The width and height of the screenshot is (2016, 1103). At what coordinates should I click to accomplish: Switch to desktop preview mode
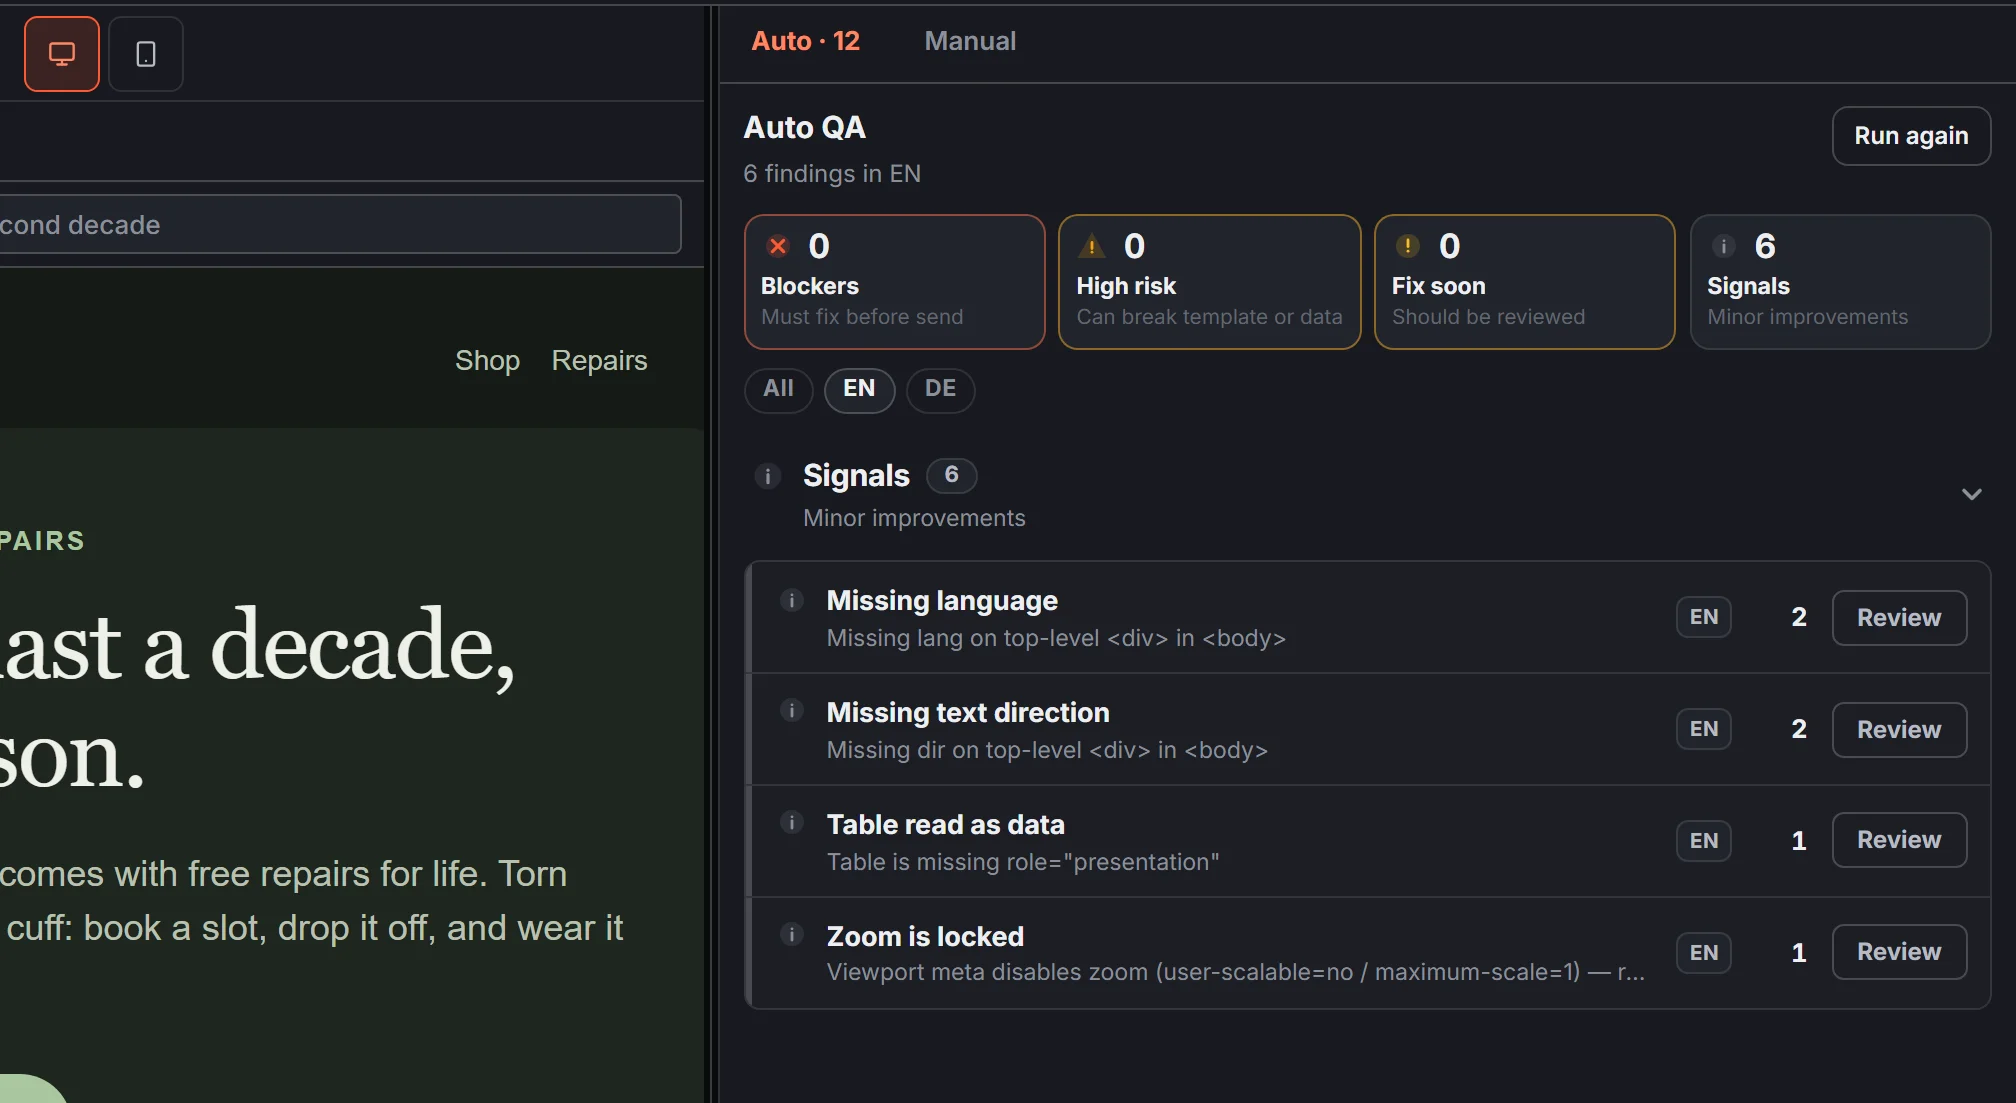[62, 54]
